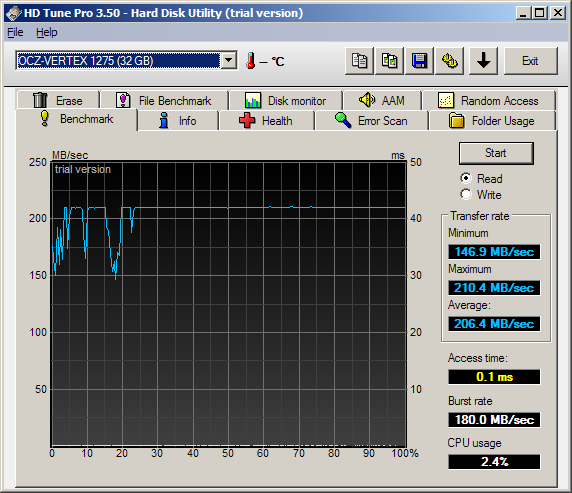Viewport: 572px width, 493px height.
Task: Open the Help menu
Action: click(47, 32)
